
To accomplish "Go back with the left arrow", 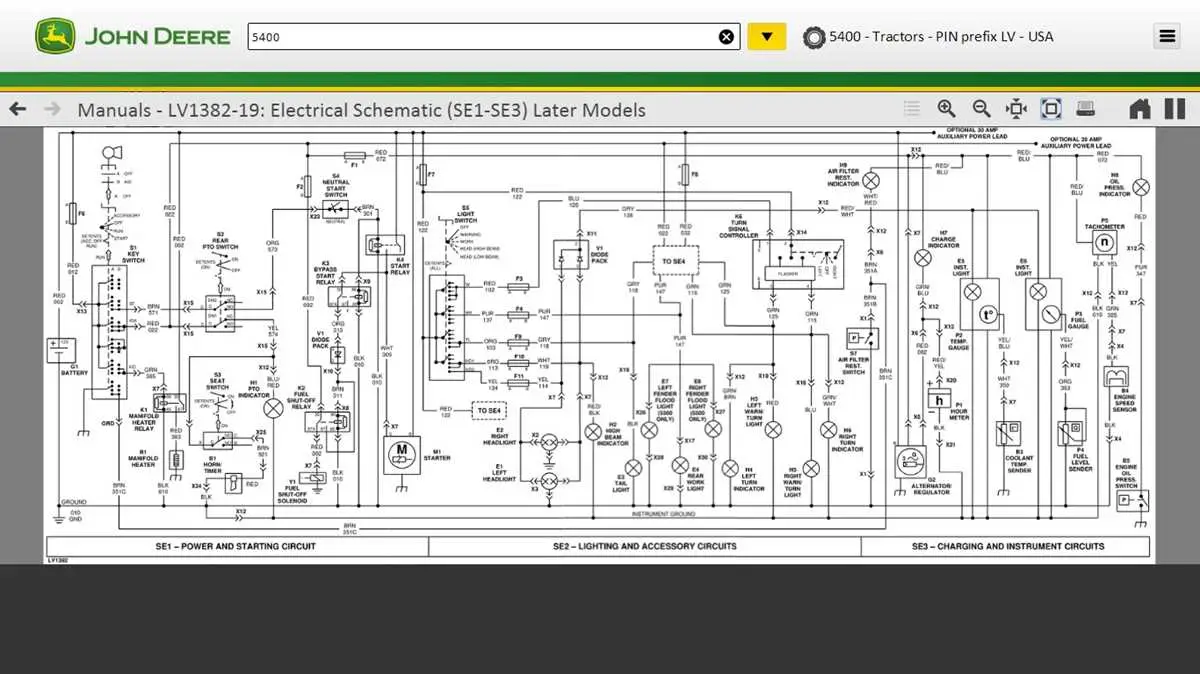I will point(17,109).
